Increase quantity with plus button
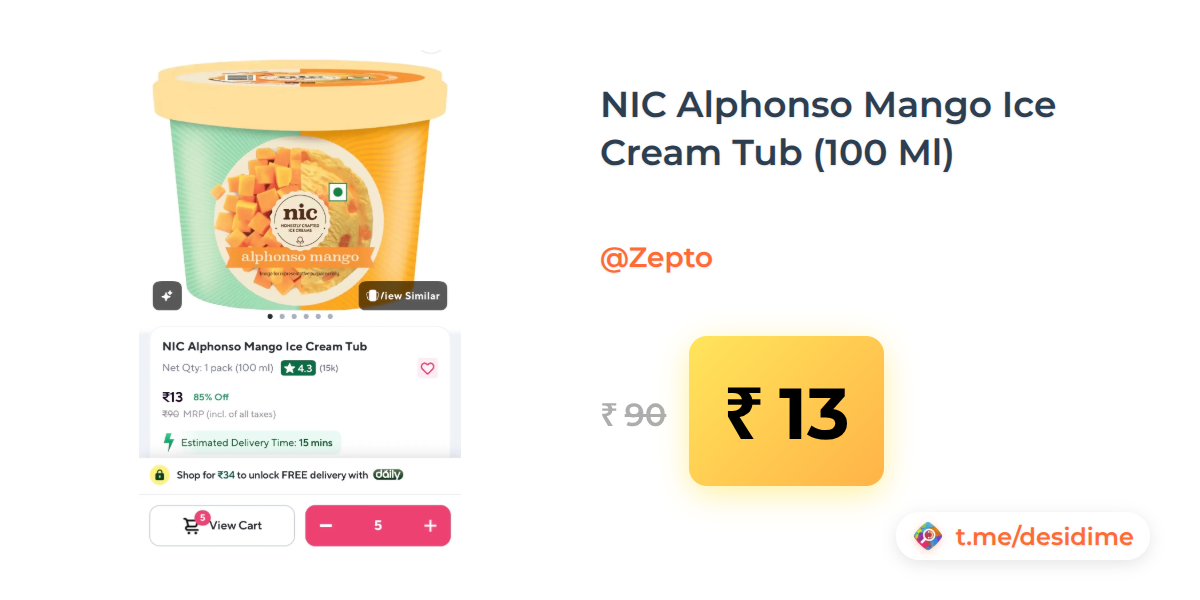 (430, 526)
